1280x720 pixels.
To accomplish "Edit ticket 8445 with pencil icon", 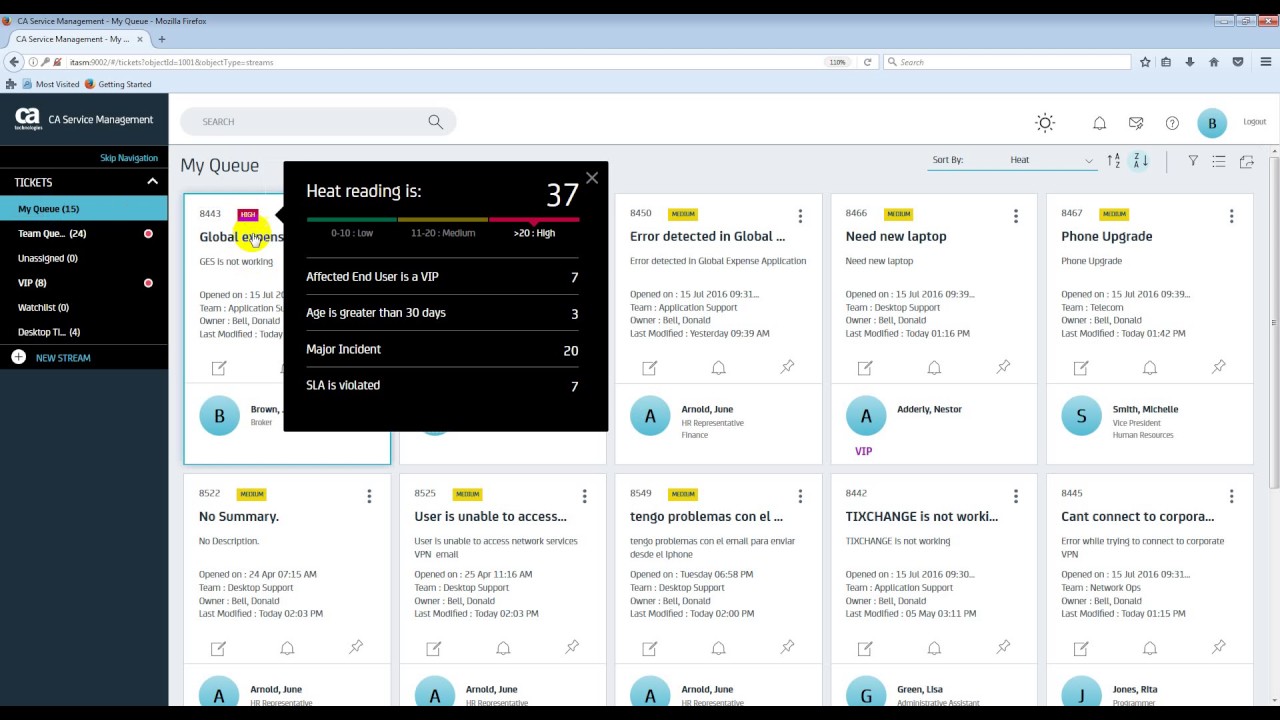I will [1081, 648].
